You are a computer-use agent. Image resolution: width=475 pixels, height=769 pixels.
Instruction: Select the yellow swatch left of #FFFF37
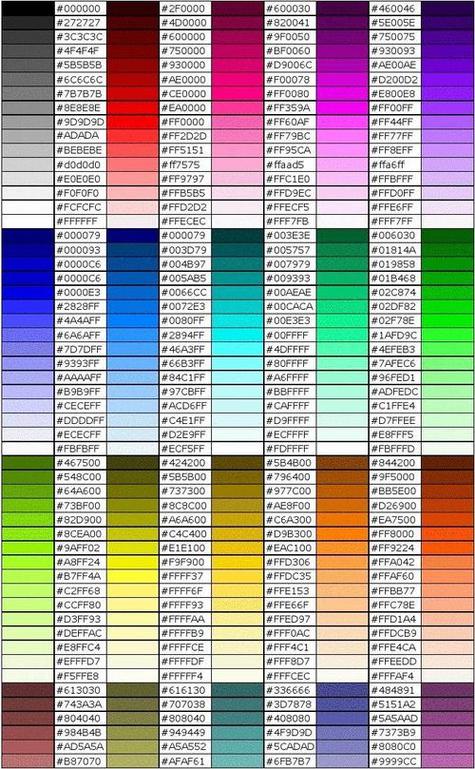133,576
